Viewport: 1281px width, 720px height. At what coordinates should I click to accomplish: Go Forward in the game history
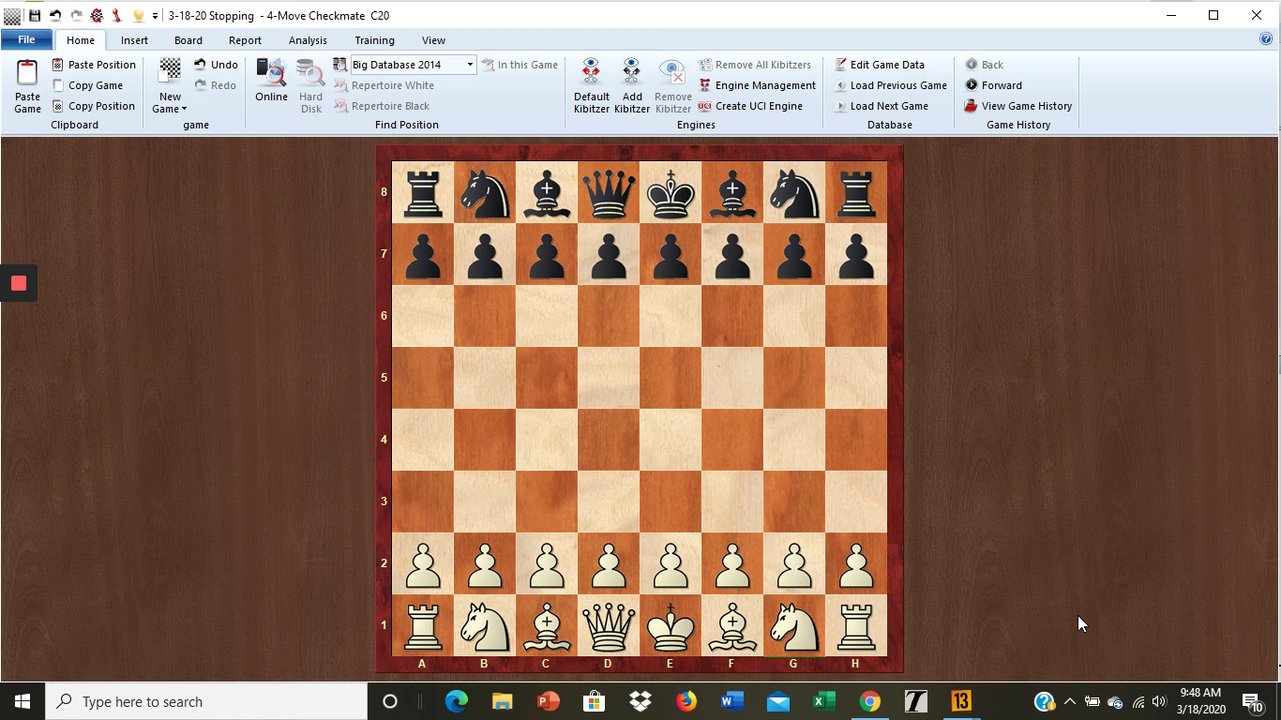coord(993,85)
